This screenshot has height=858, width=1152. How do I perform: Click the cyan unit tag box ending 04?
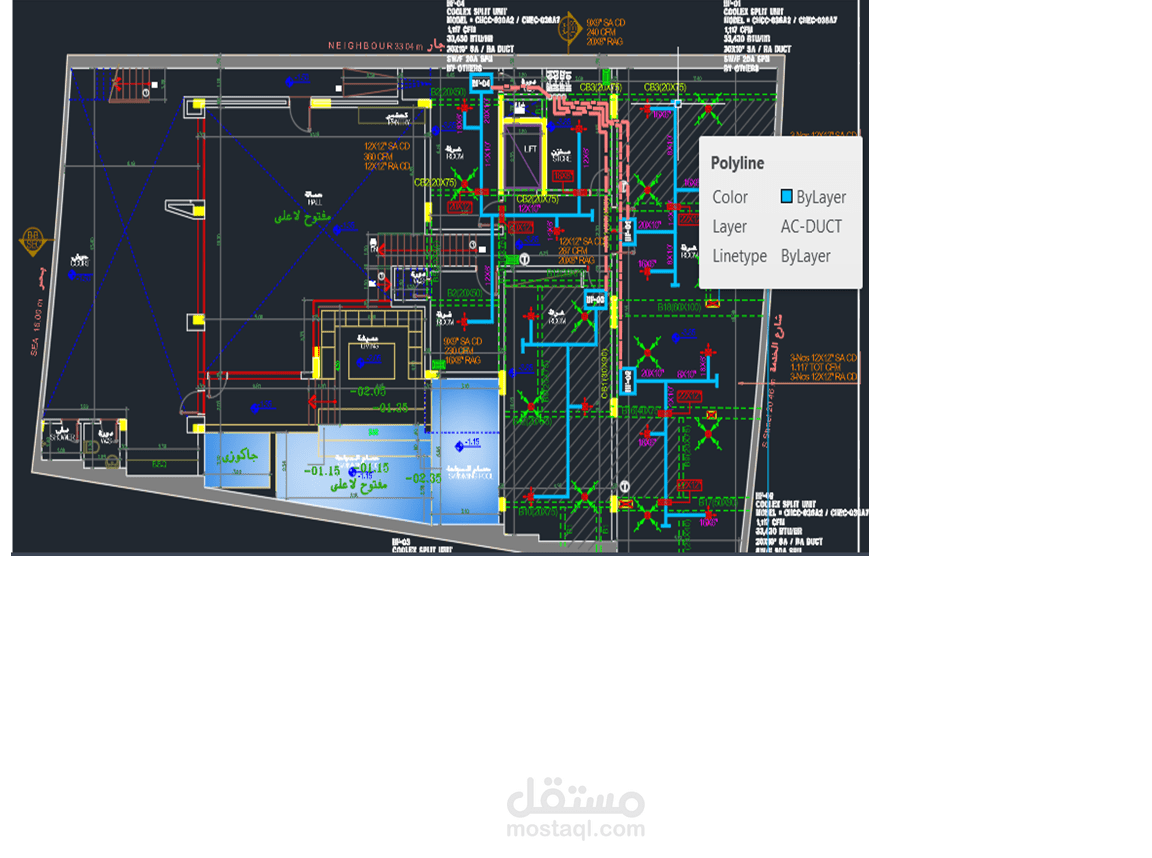480,83
